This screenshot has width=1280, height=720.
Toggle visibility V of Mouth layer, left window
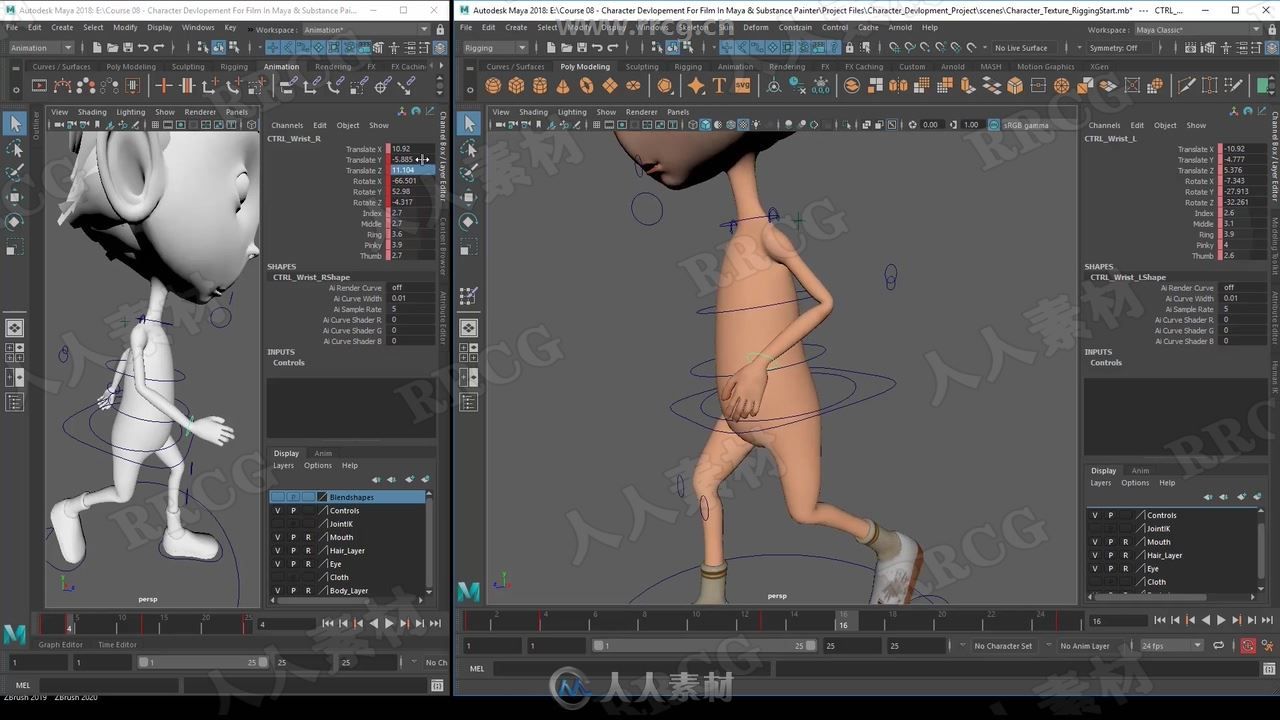277,537
